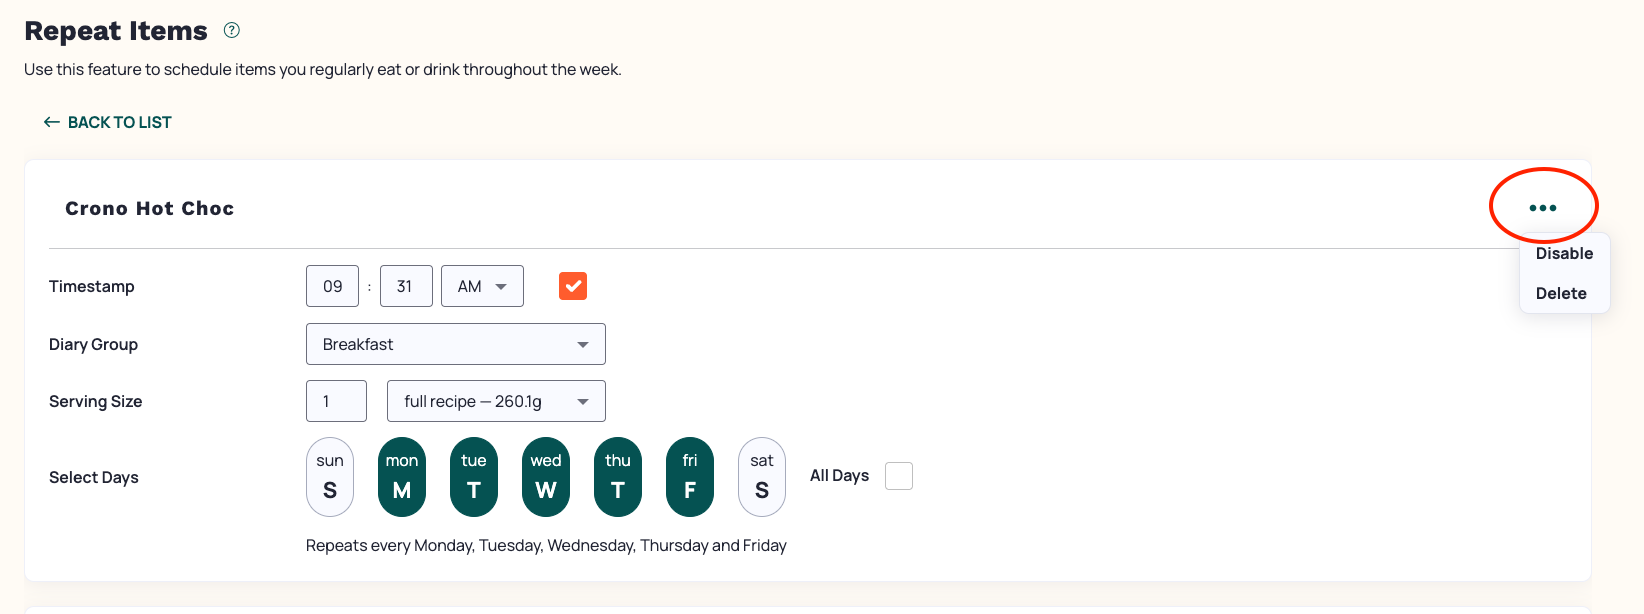Check the All Days checkbox
This screenshot has width=1644, height=614.
point(899,476)
